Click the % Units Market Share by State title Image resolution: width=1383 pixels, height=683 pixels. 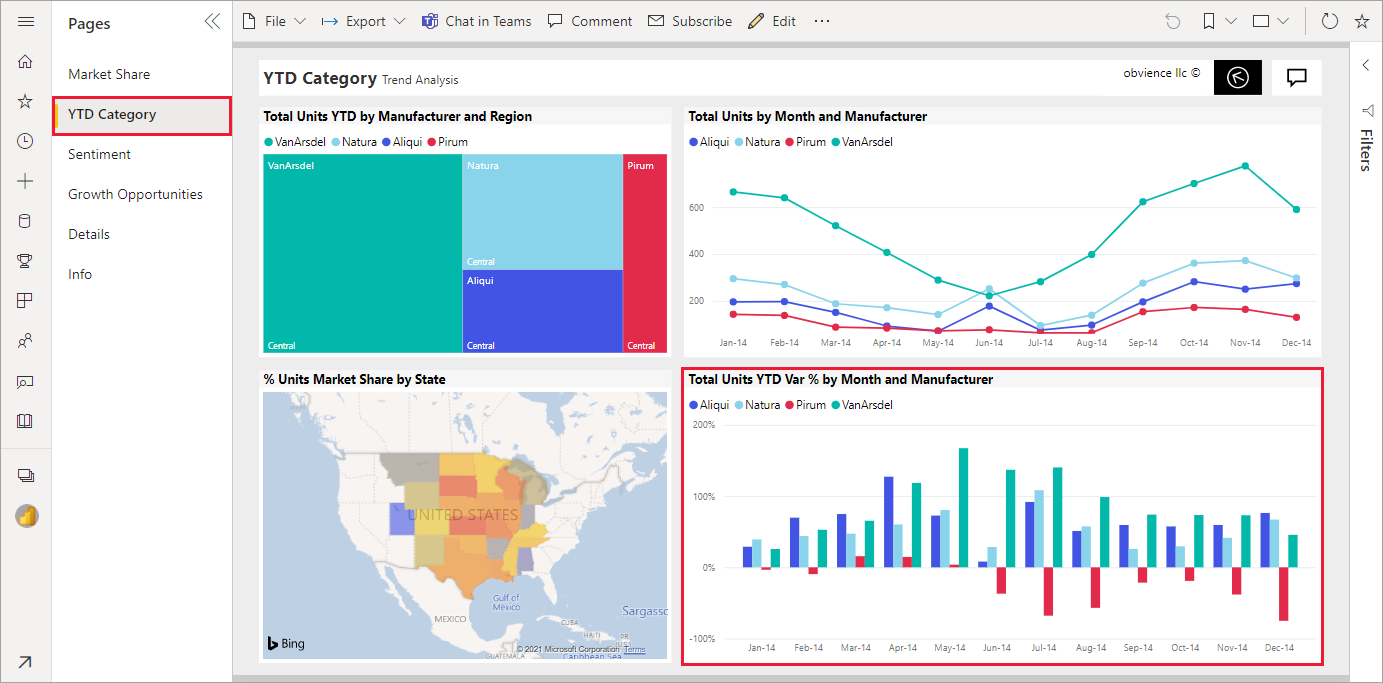pyautogui.click(x=355, y=379)
